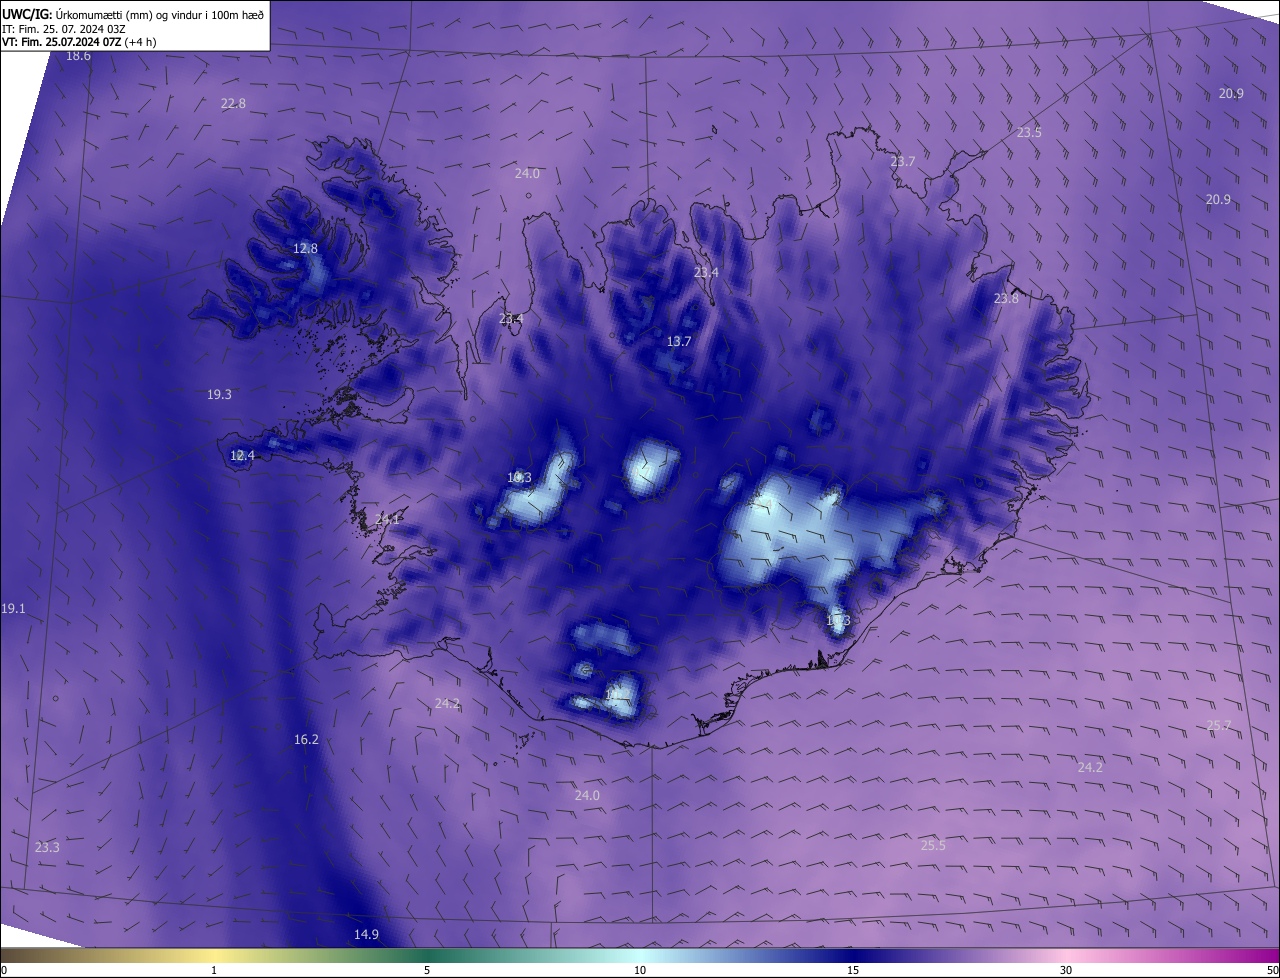Click the valid time line 'VT: Fim. 25.07.2024 07Z (+4 h)'
This screenshot has height=978, width=1280.
point(79,42)
